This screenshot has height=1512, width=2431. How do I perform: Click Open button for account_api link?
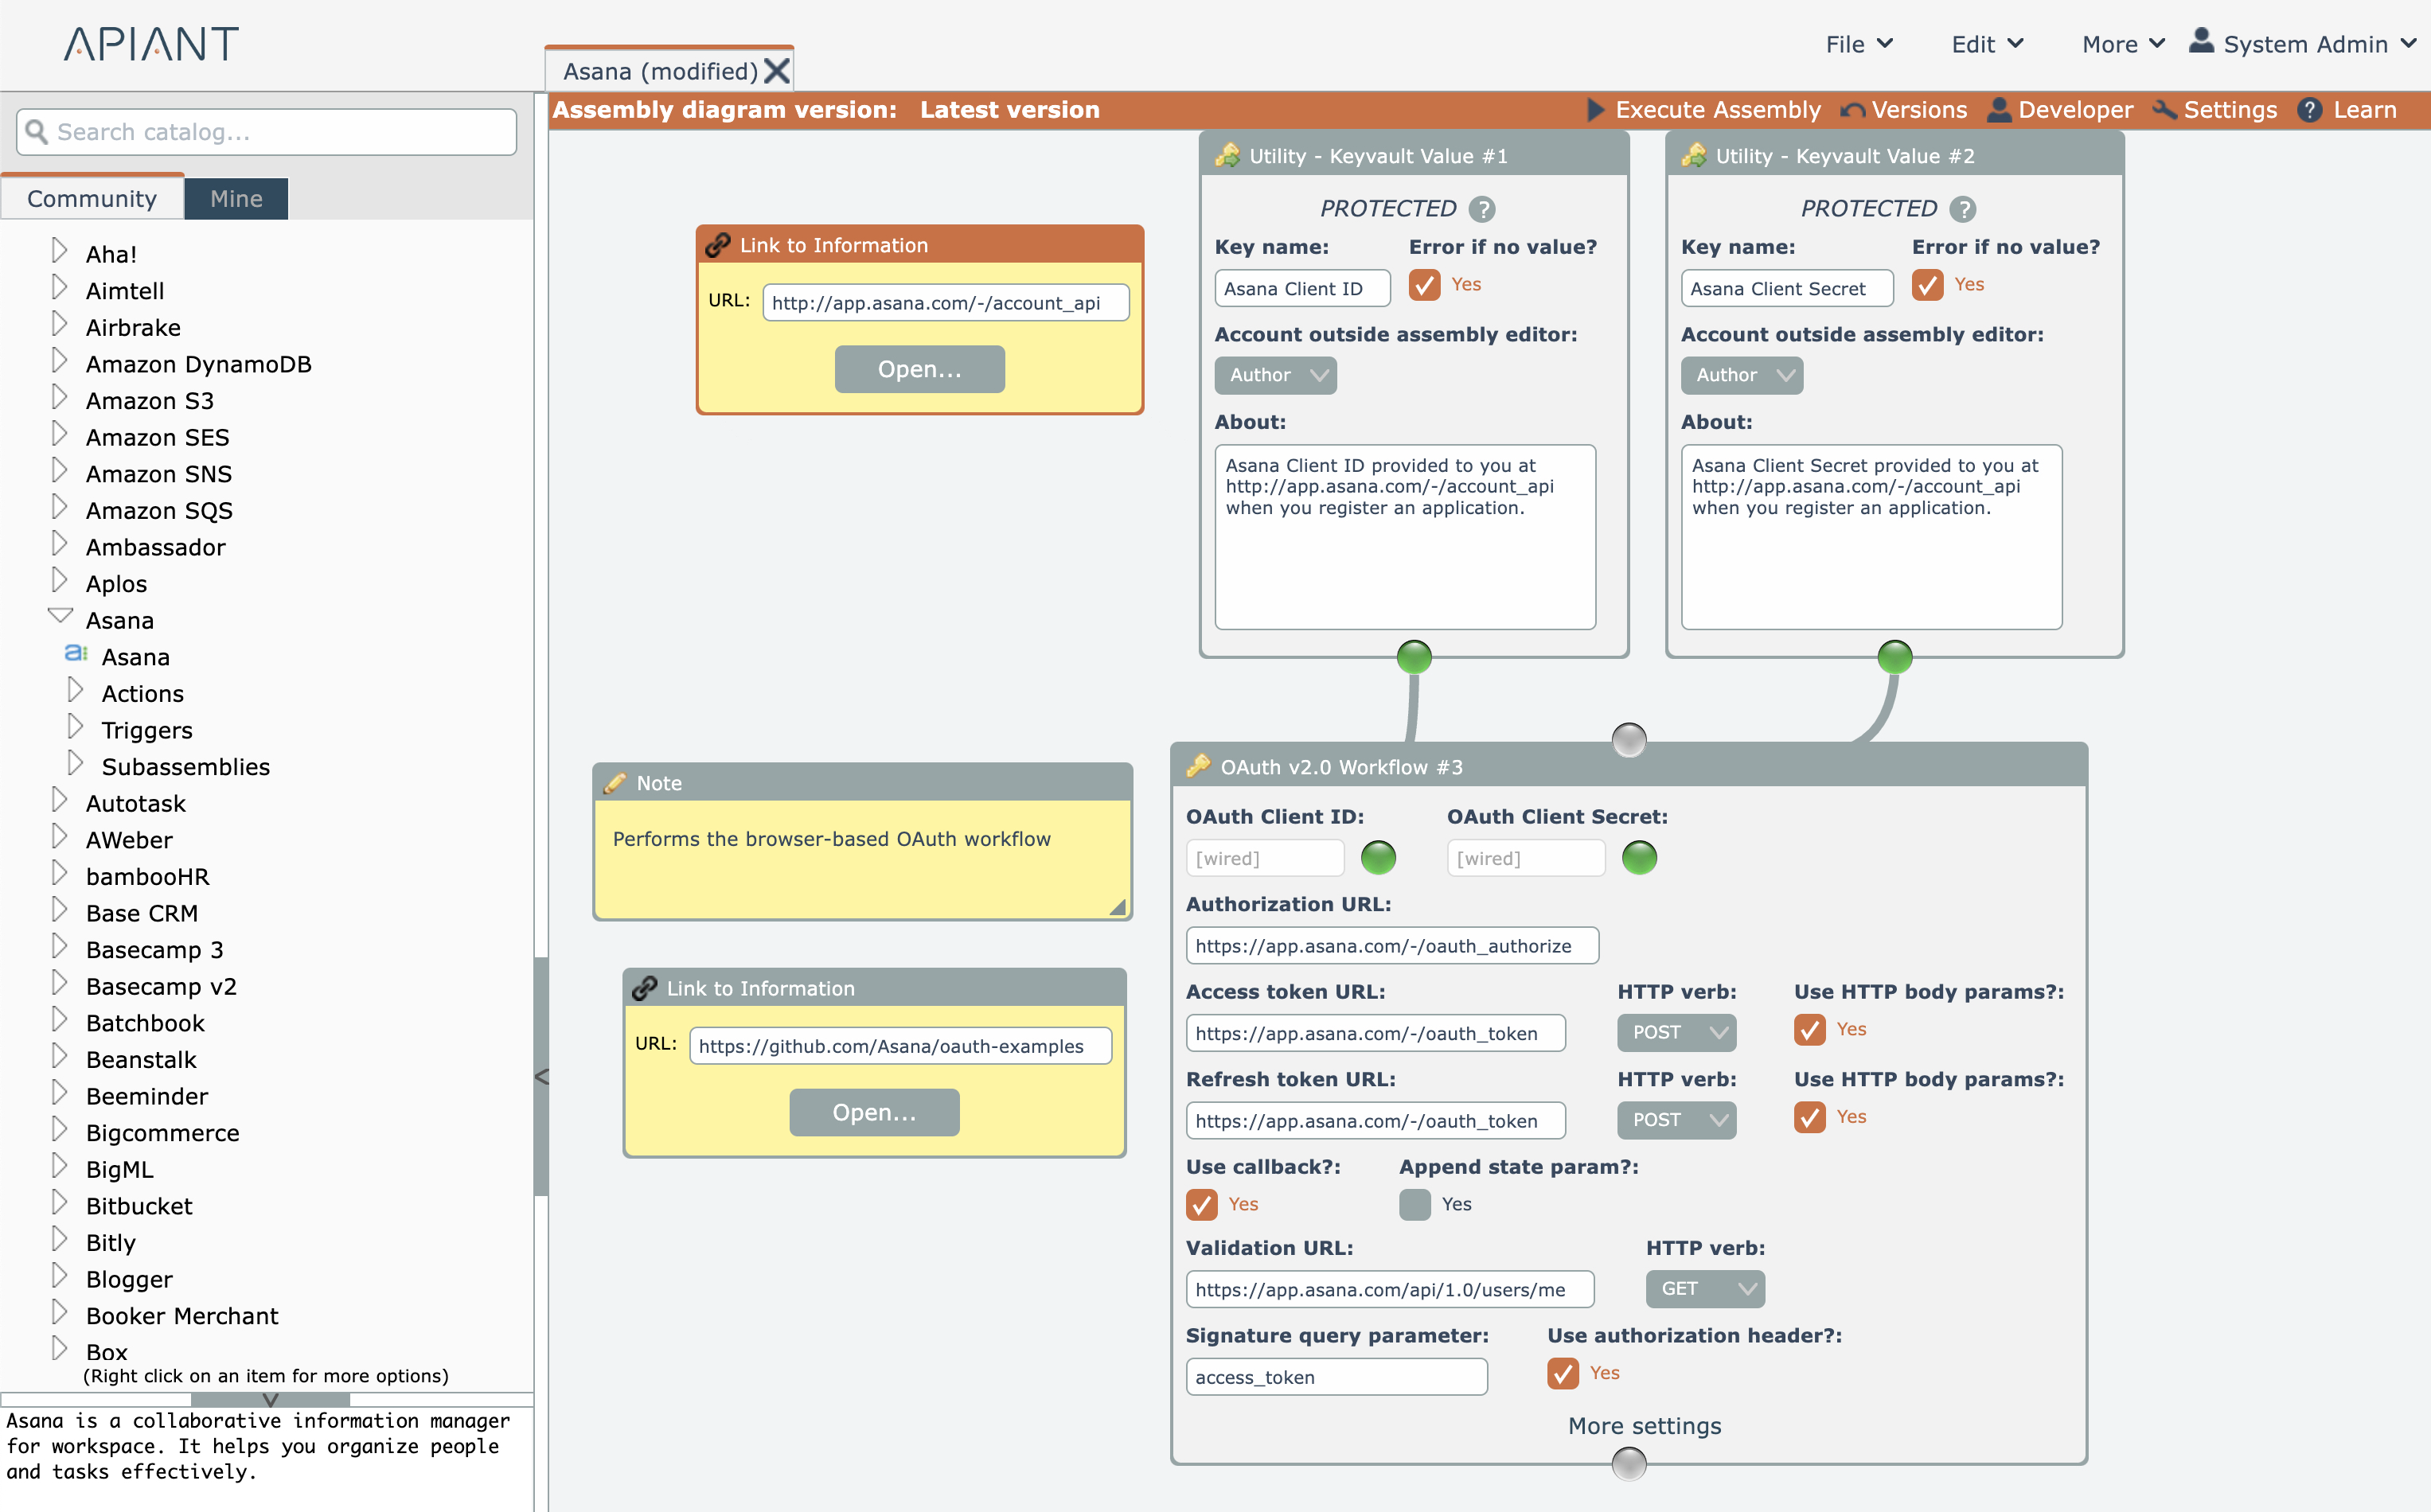[x=919, y=369]
